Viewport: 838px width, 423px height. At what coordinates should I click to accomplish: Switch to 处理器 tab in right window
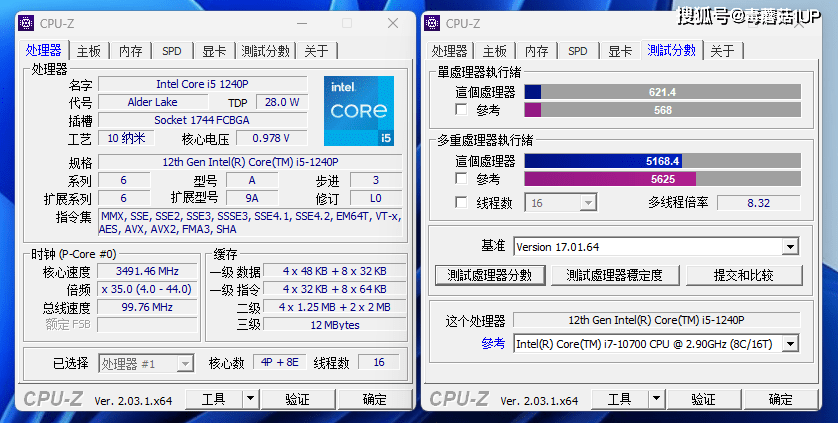pos(449,51)
